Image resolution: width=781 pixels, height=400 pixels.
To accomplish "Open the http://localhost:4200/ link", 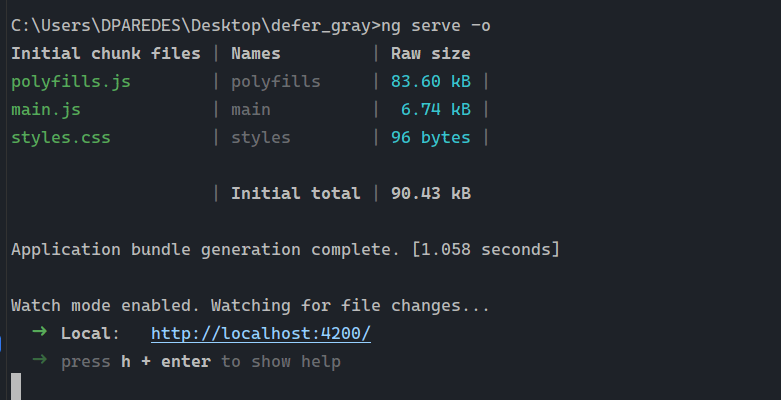I will click(260, 333).
